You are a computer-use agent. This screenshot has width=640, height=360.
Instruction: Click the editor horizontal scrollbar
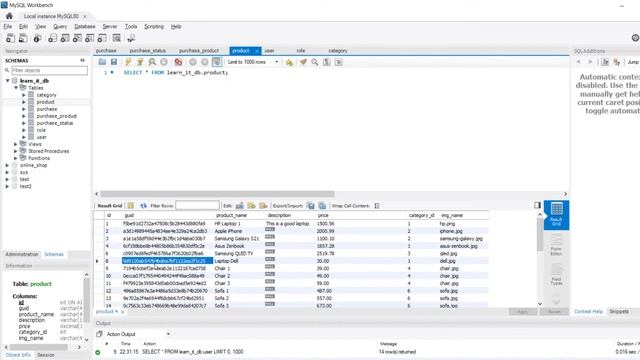click(x=217, y=194)
